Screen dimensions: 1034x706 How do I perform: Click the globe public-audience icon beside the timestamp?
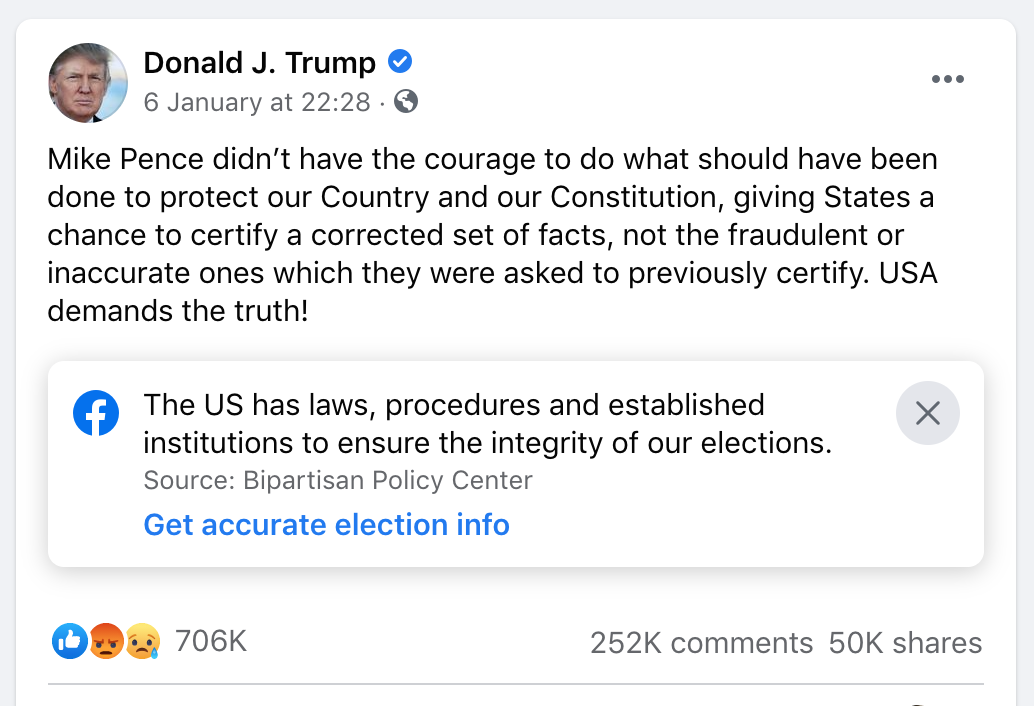coord(404,102)
